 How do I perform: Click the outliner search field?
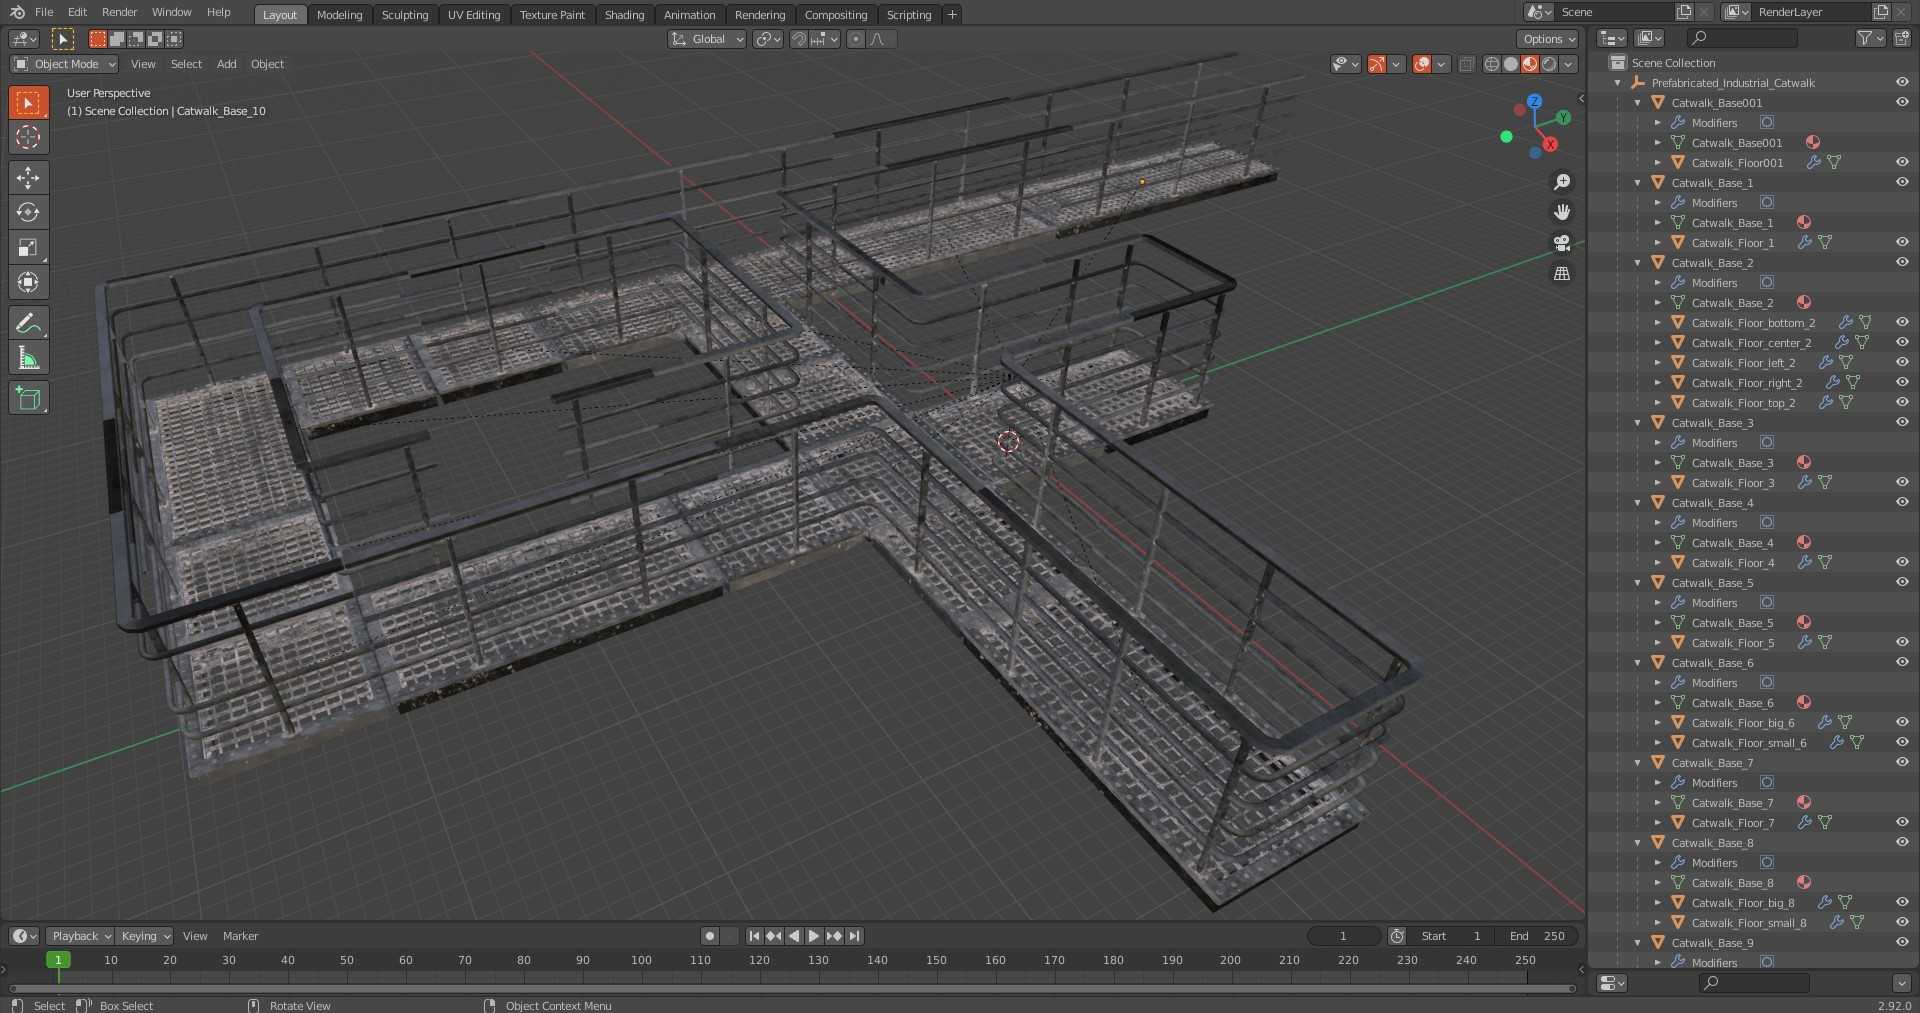tap(1742, 38)
